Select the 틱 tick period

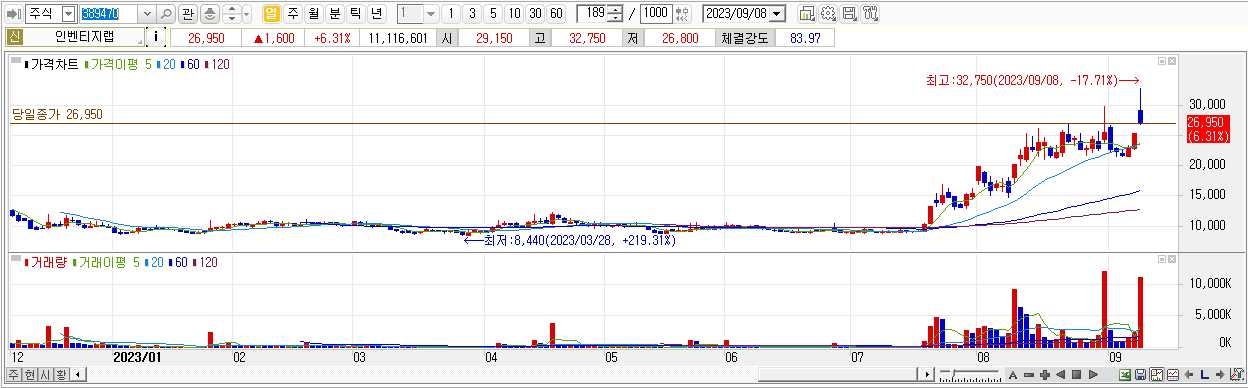[355, 14]
